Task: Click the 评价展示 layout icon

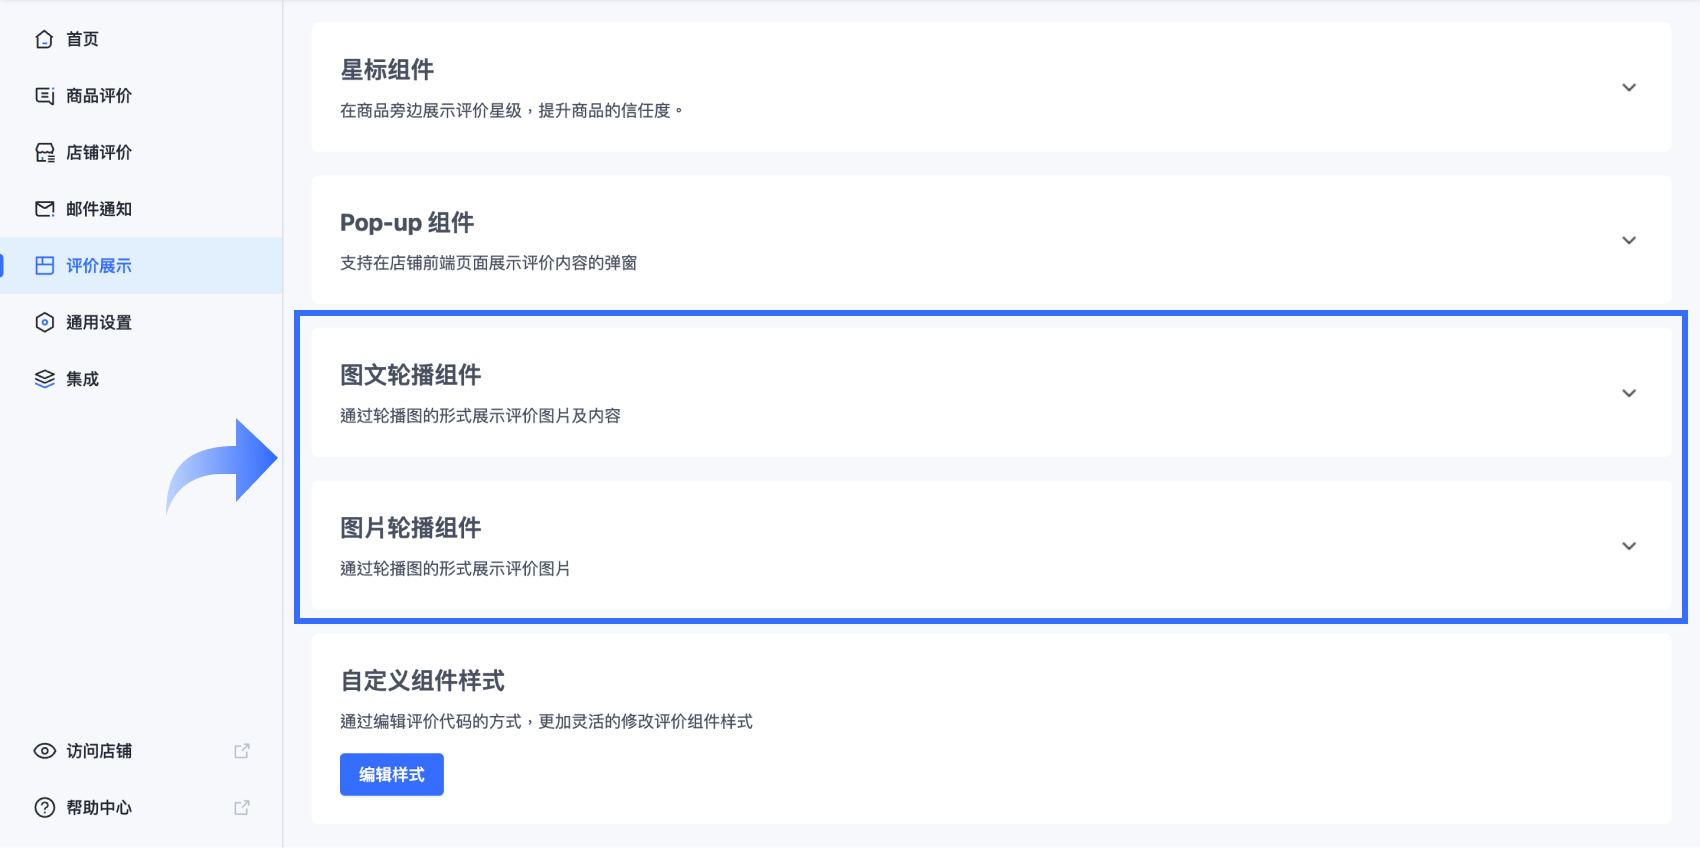Action: (44, 266)
